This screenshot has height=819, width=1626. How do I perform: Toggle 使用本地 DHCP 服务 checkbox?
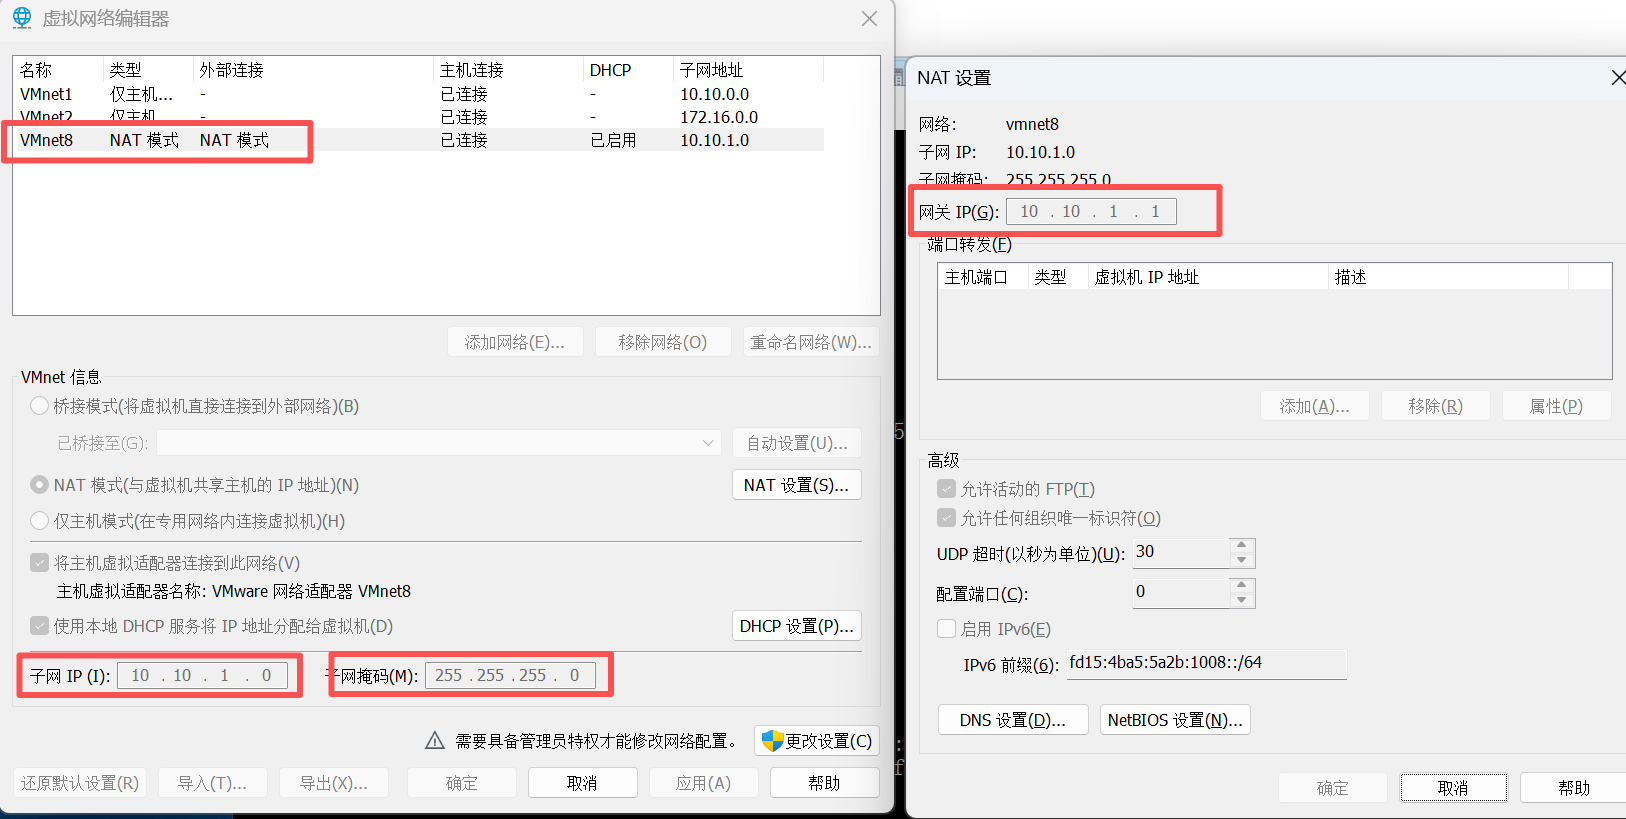pos(40,626)
